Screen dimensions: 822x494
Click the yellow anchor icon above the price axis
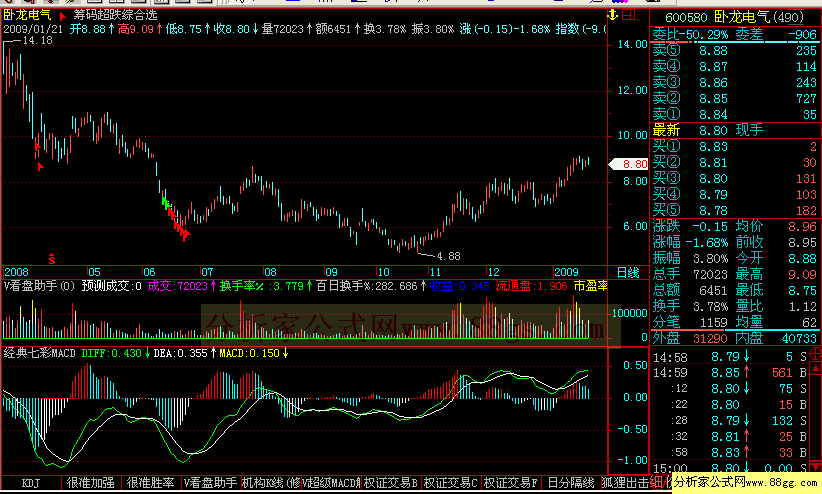(612, 15)
